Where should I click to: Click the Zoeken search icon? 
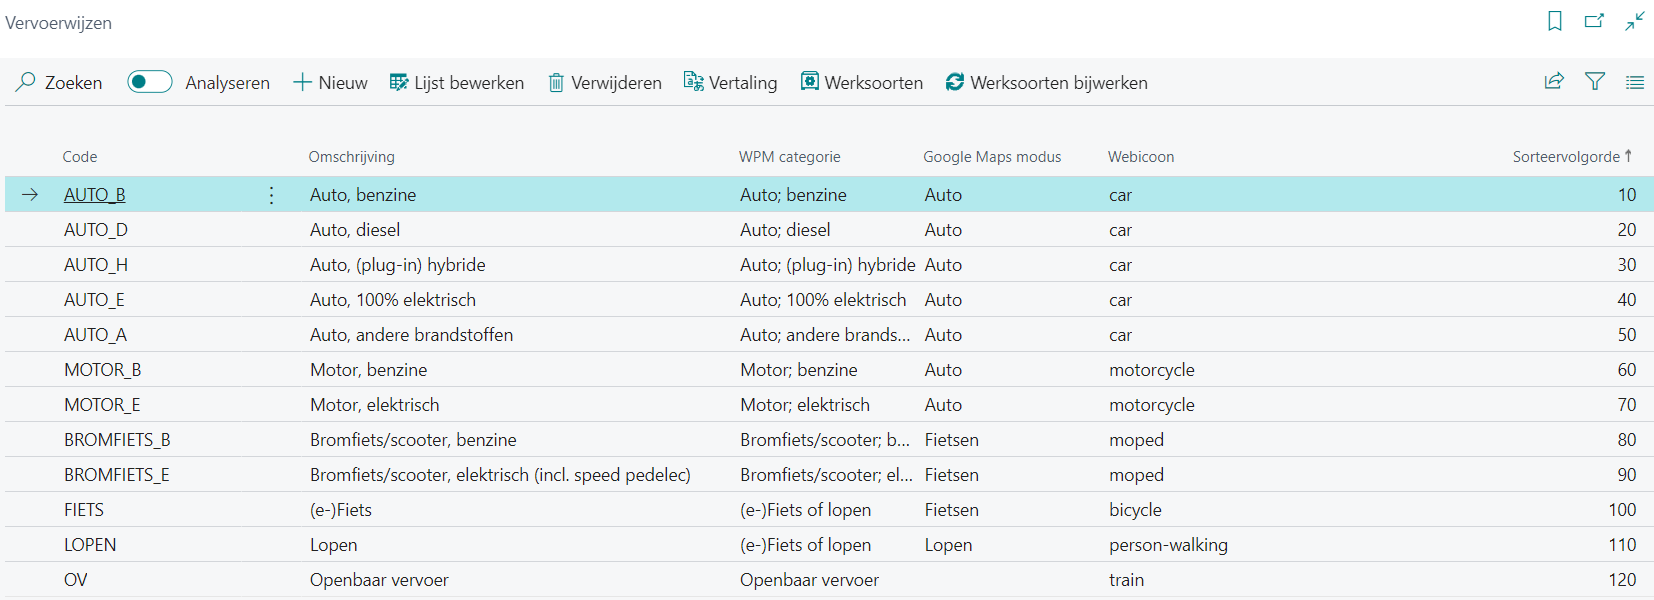[26, 82]
